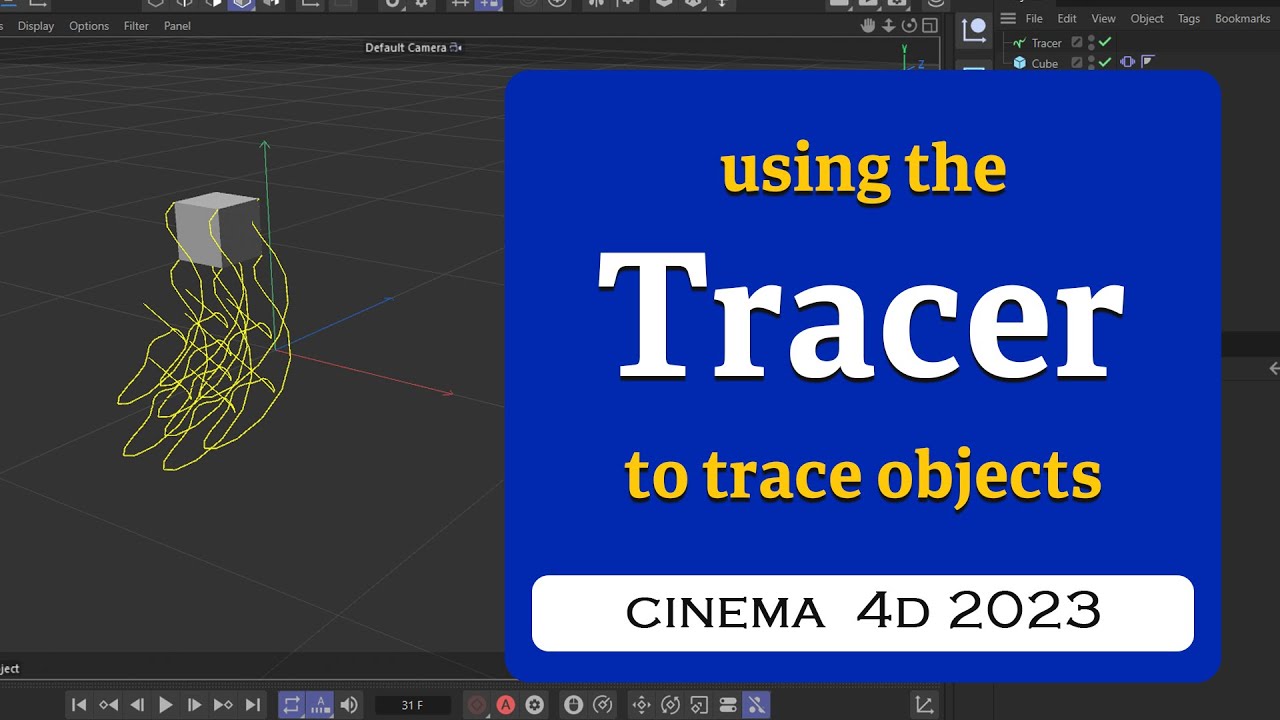This screenshot has height=720, width=1280.
Task: Jump to the start of the timeline
Action: 79,705
